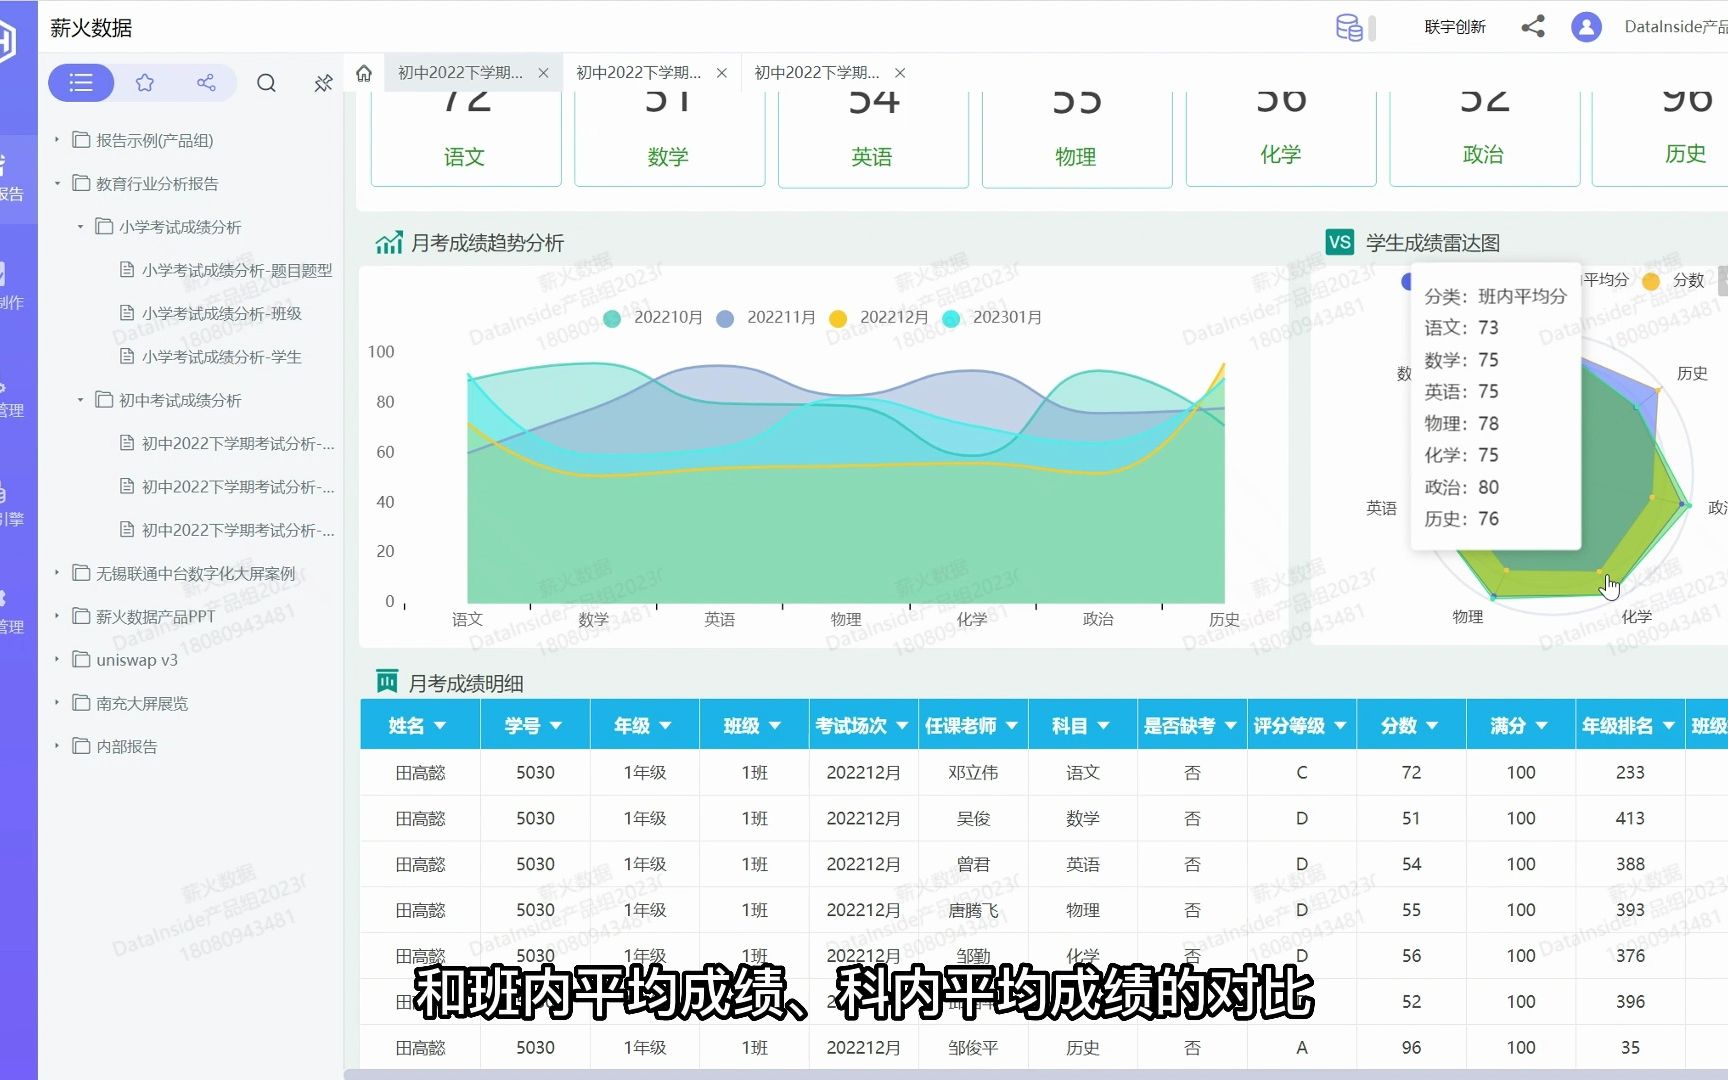Unpin the sidebar with the pin icon
This screenshot has width=1728, height=1080.
click(x=323, y=83)
